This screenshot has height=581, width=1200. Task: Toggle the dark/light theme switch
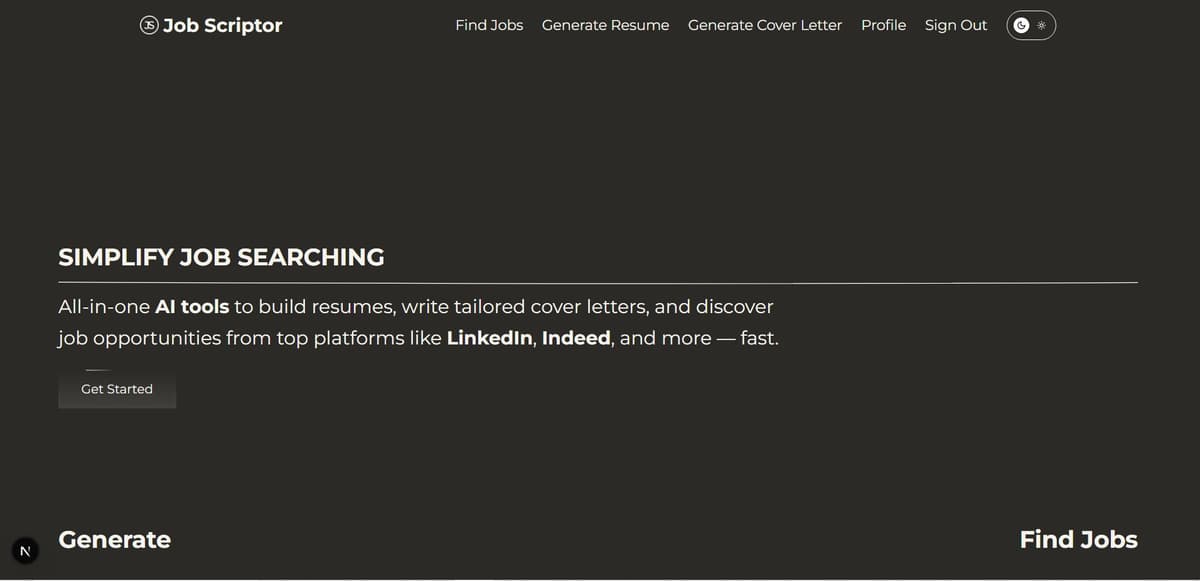[1031, 26]
